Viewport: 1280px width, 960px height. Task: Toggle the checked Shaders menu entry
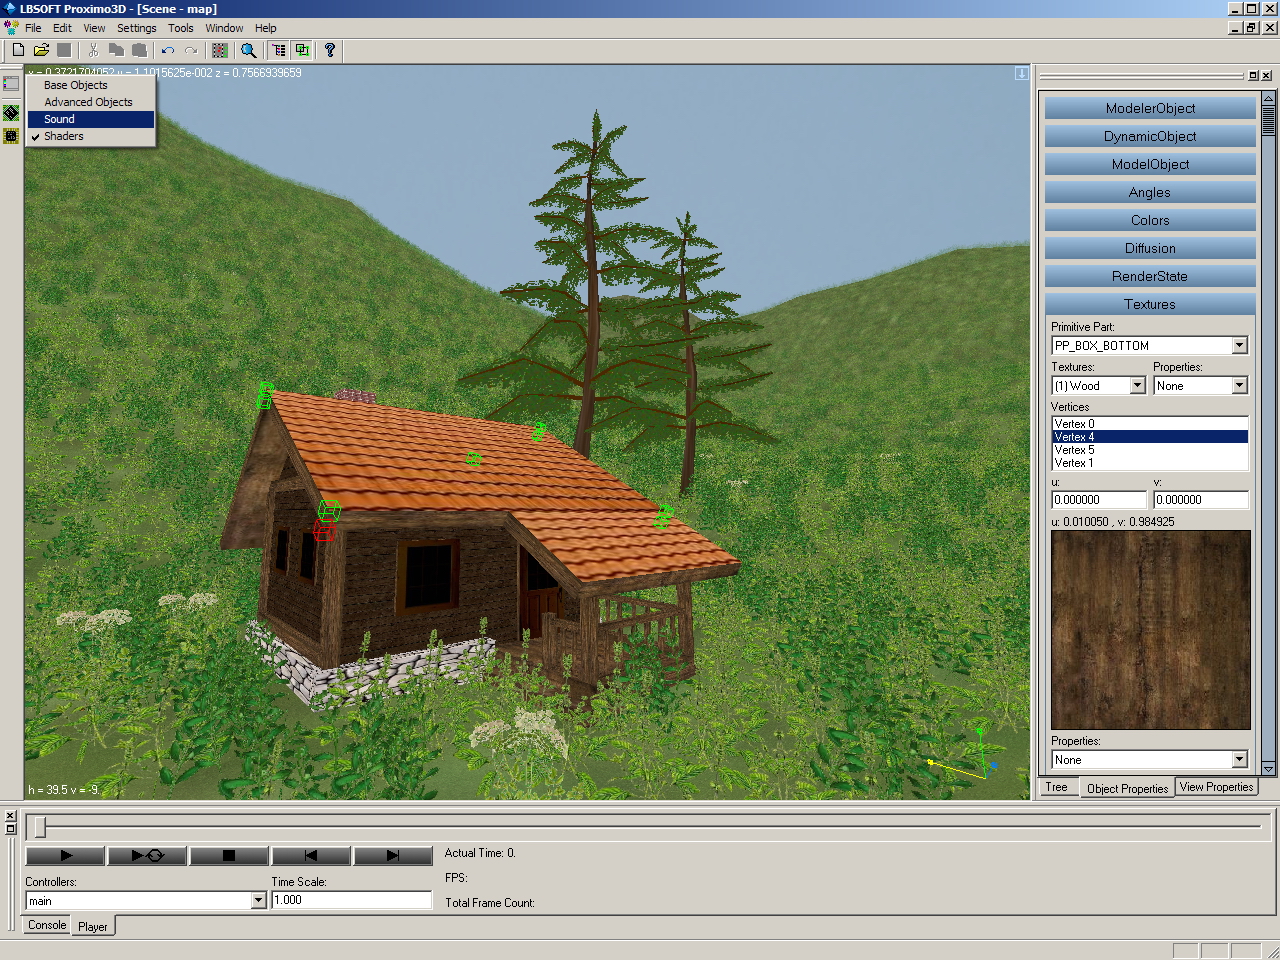(x=64, y=136)
